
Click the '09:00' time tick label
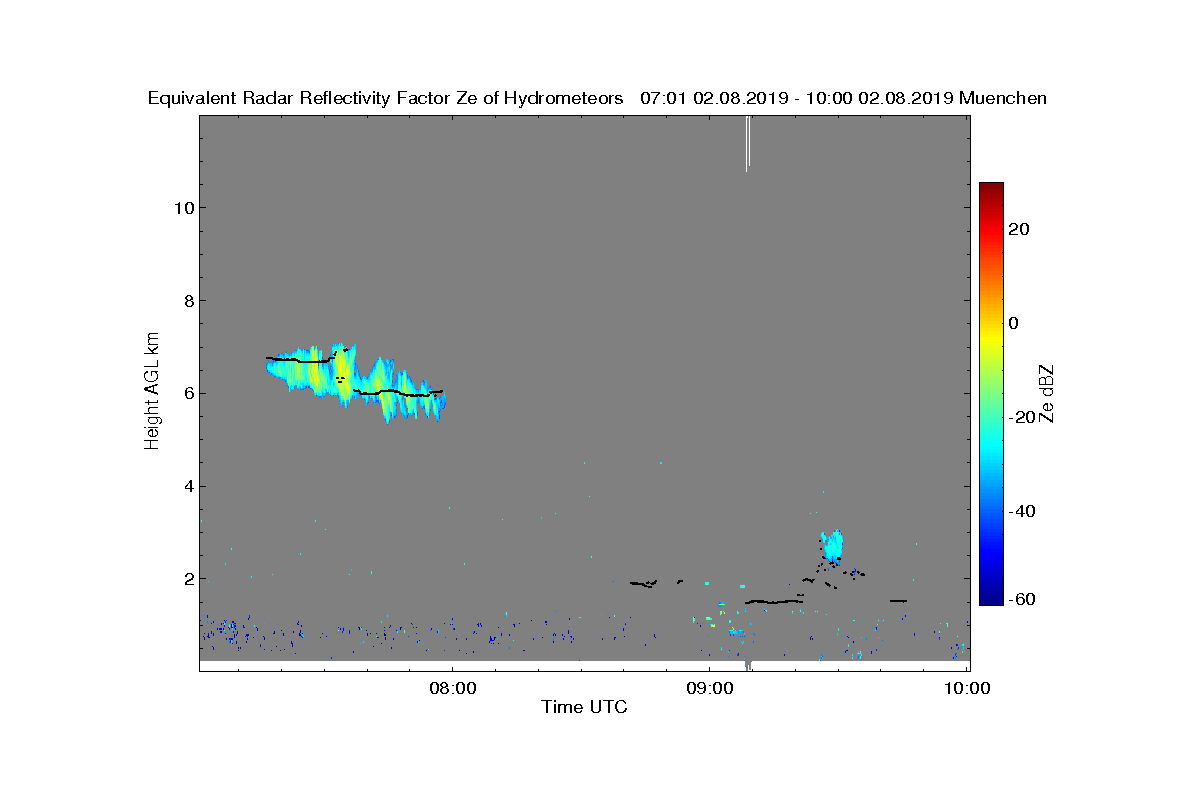pyautogui.click(x=710, y=687)
